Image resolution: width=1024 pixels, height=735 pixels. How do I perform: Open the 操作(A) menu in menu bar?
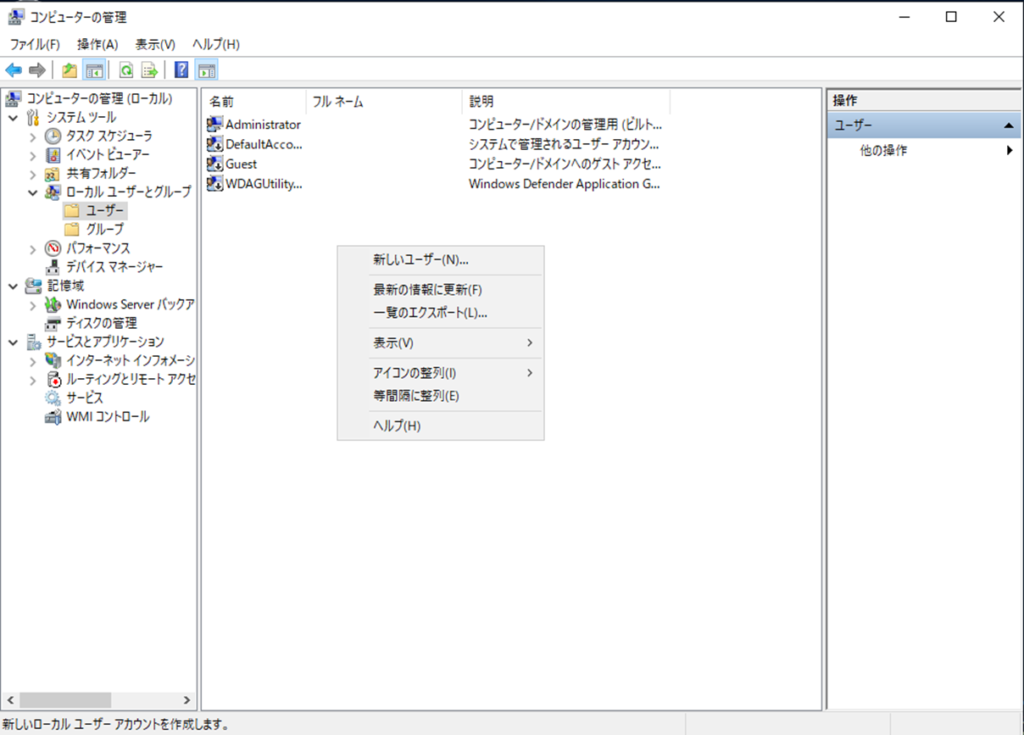(97, 44)
